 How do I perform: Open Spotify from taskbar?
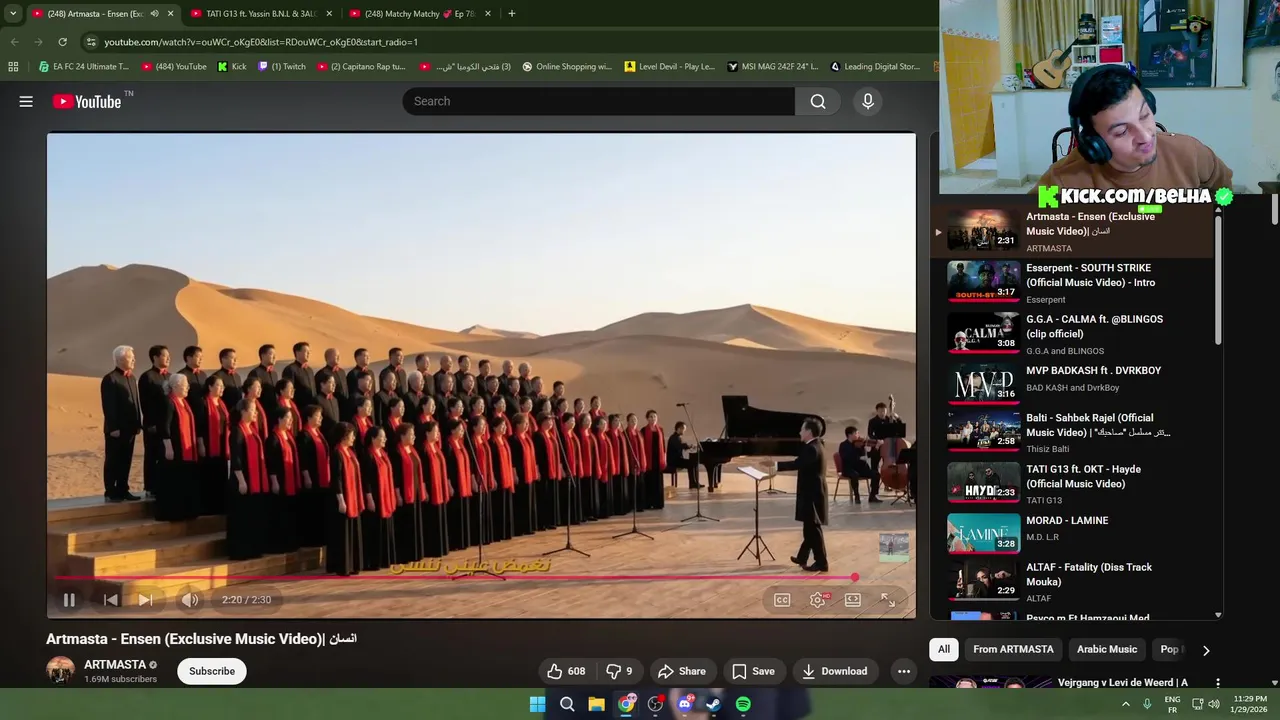743,704
